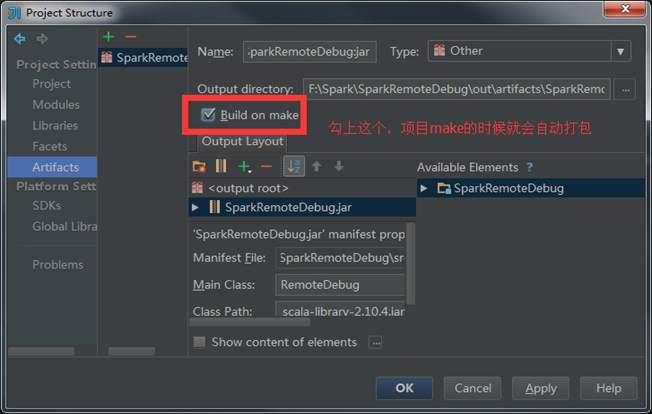The image size is (652, 414).
Task: Select SparkRemoteDebug artifact in list
Action: pos(143,57)
